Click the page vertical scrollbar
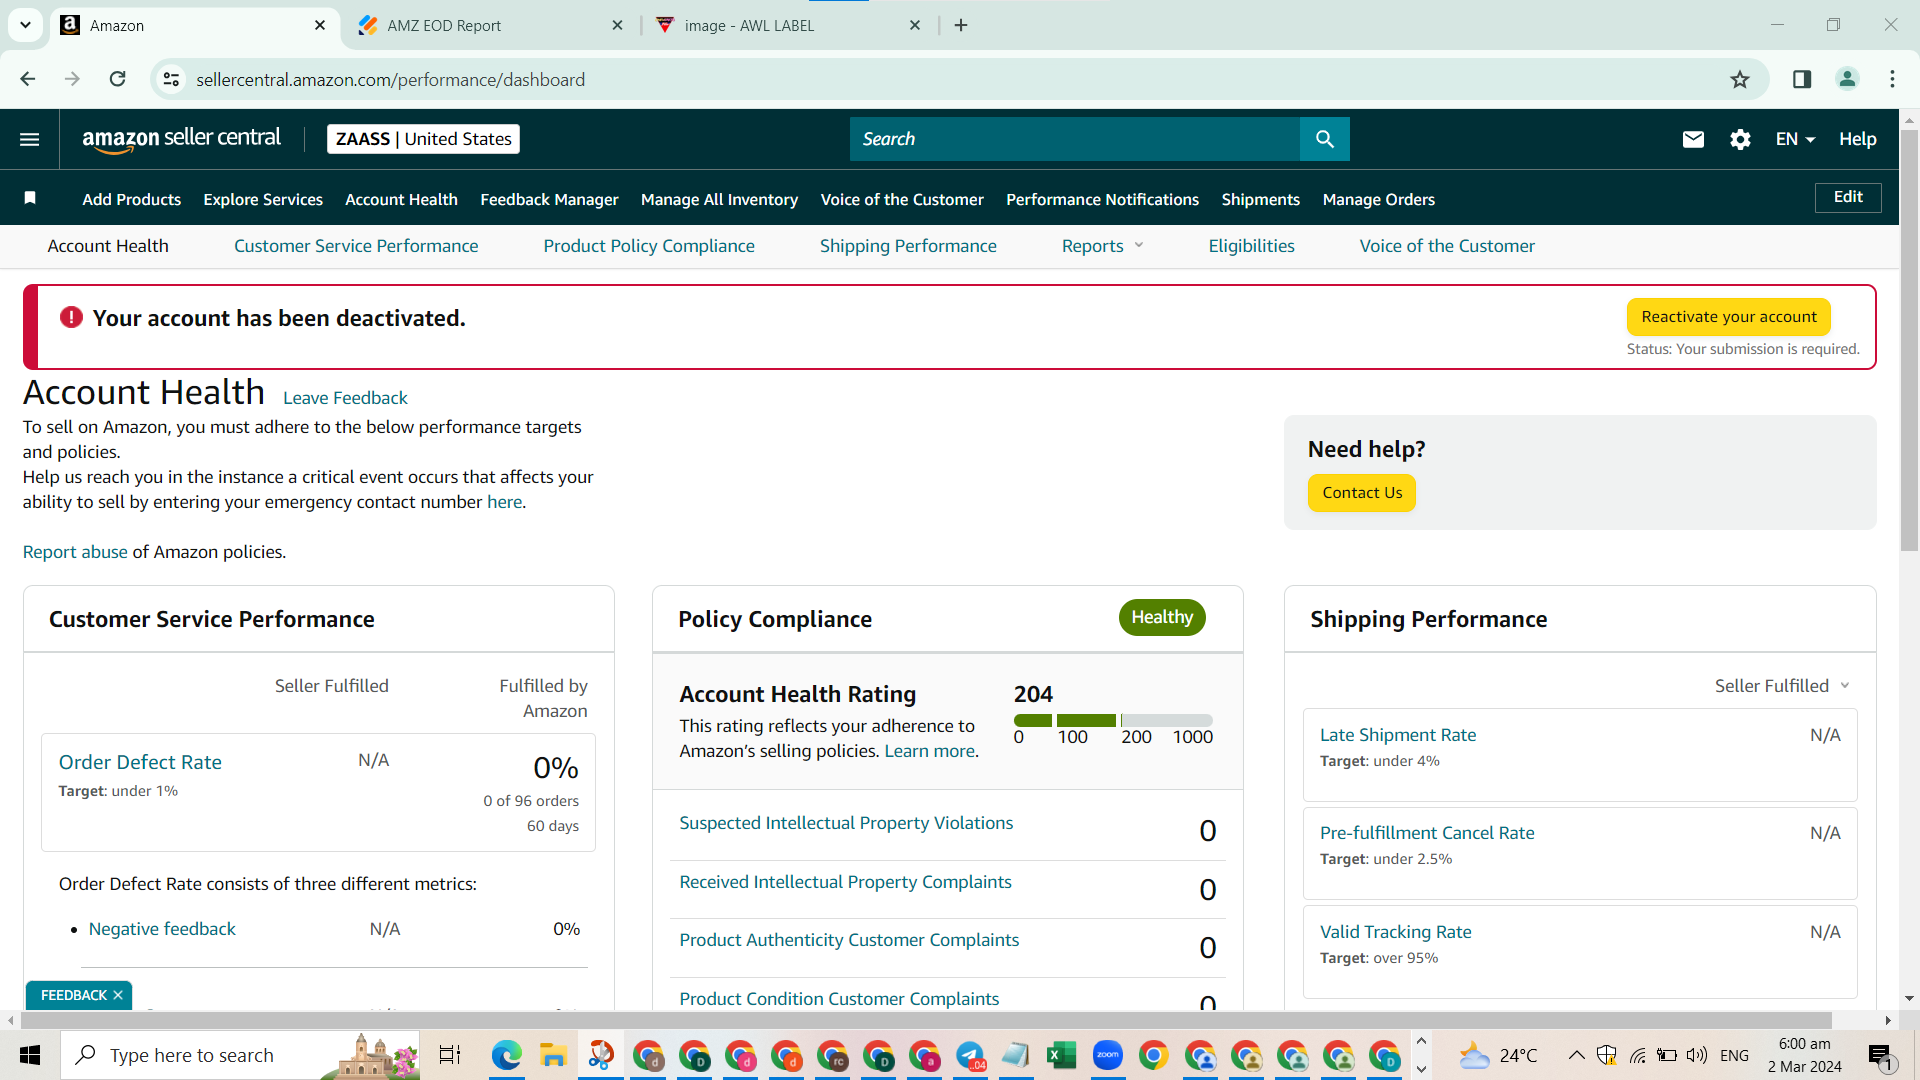 1909,340
